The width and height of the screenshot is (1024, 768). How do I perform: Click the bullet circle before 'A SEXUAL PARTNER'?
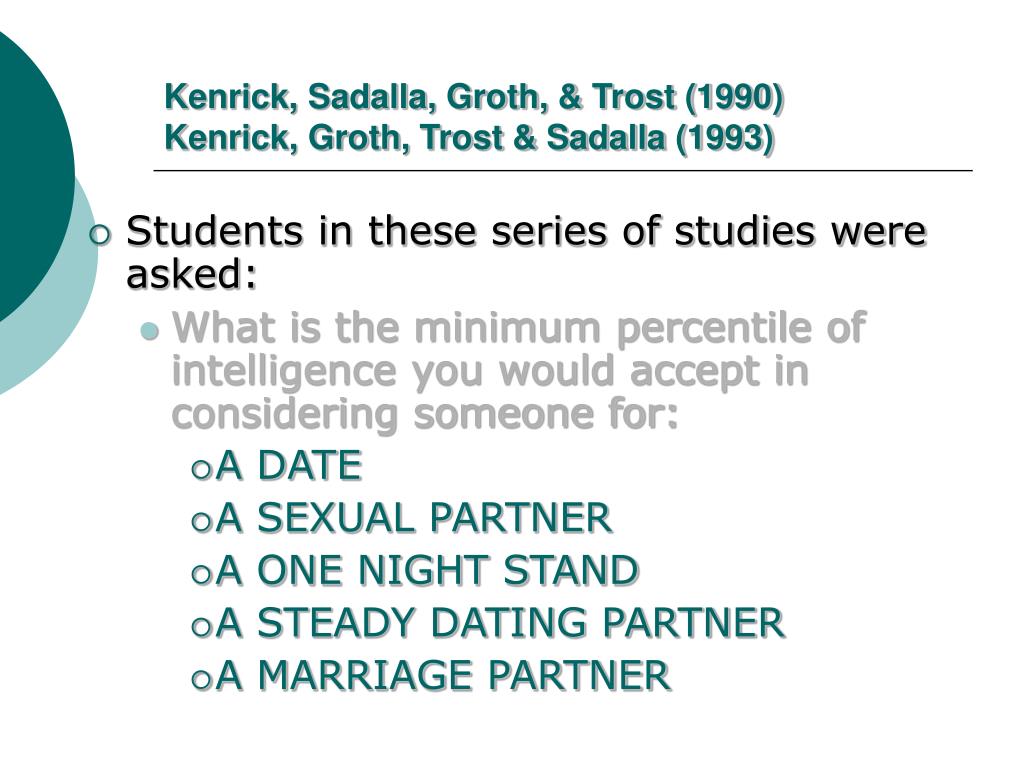(202, 522)
